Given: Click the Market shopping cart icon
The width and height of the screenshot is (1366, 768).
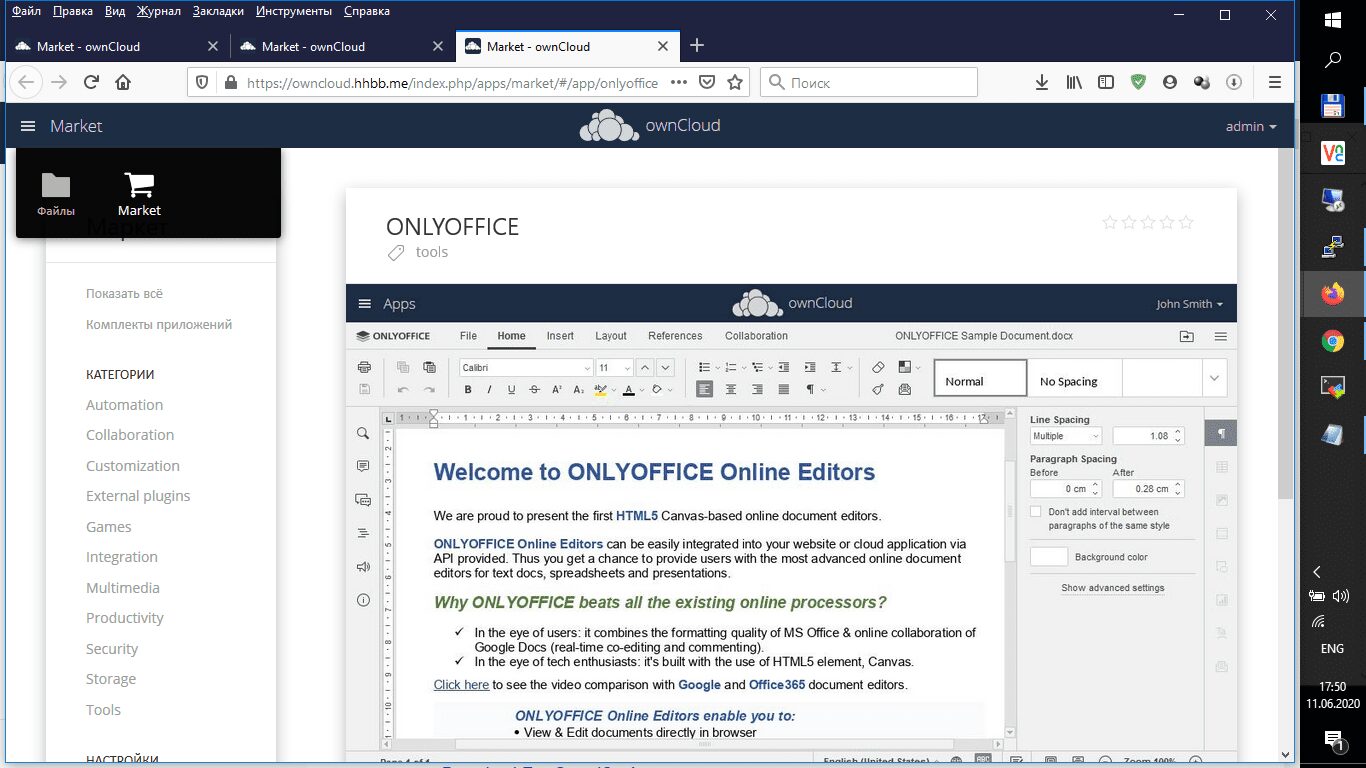Looking at the screenshot, I should (139, 185).
